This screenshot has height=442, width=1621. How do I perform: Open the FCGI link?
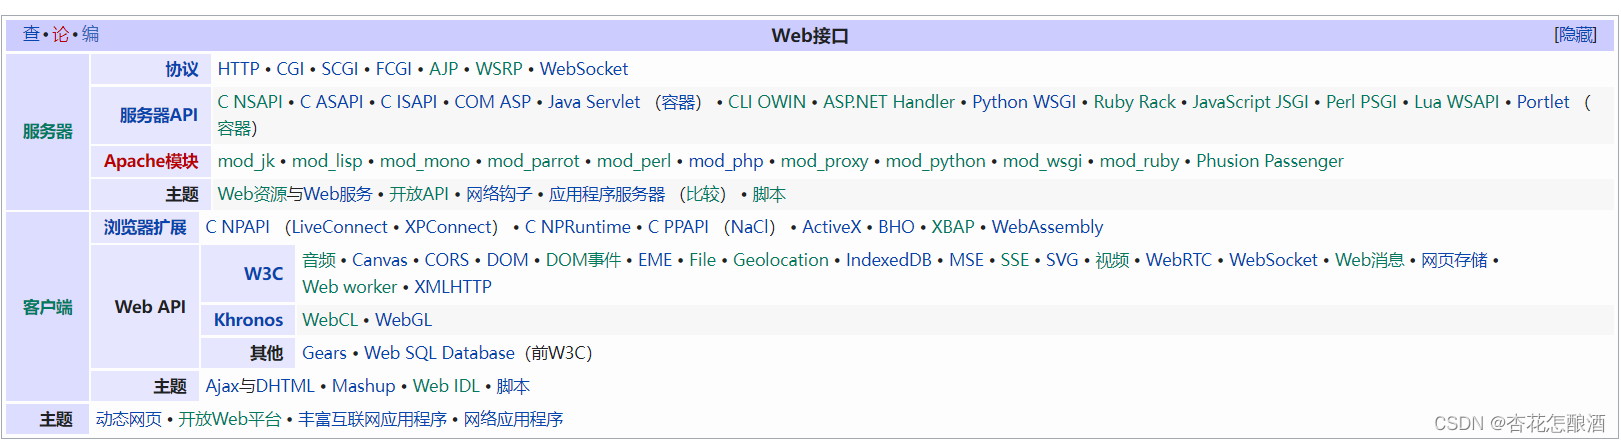(x=394, y=69)
